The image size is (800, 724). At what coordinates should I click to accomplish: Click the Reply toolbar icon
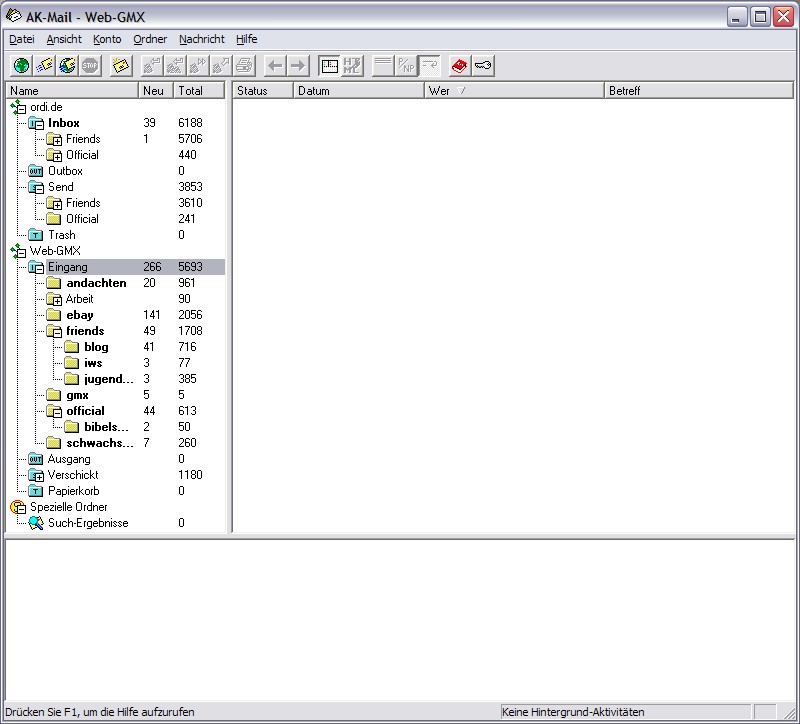[152, 66]
